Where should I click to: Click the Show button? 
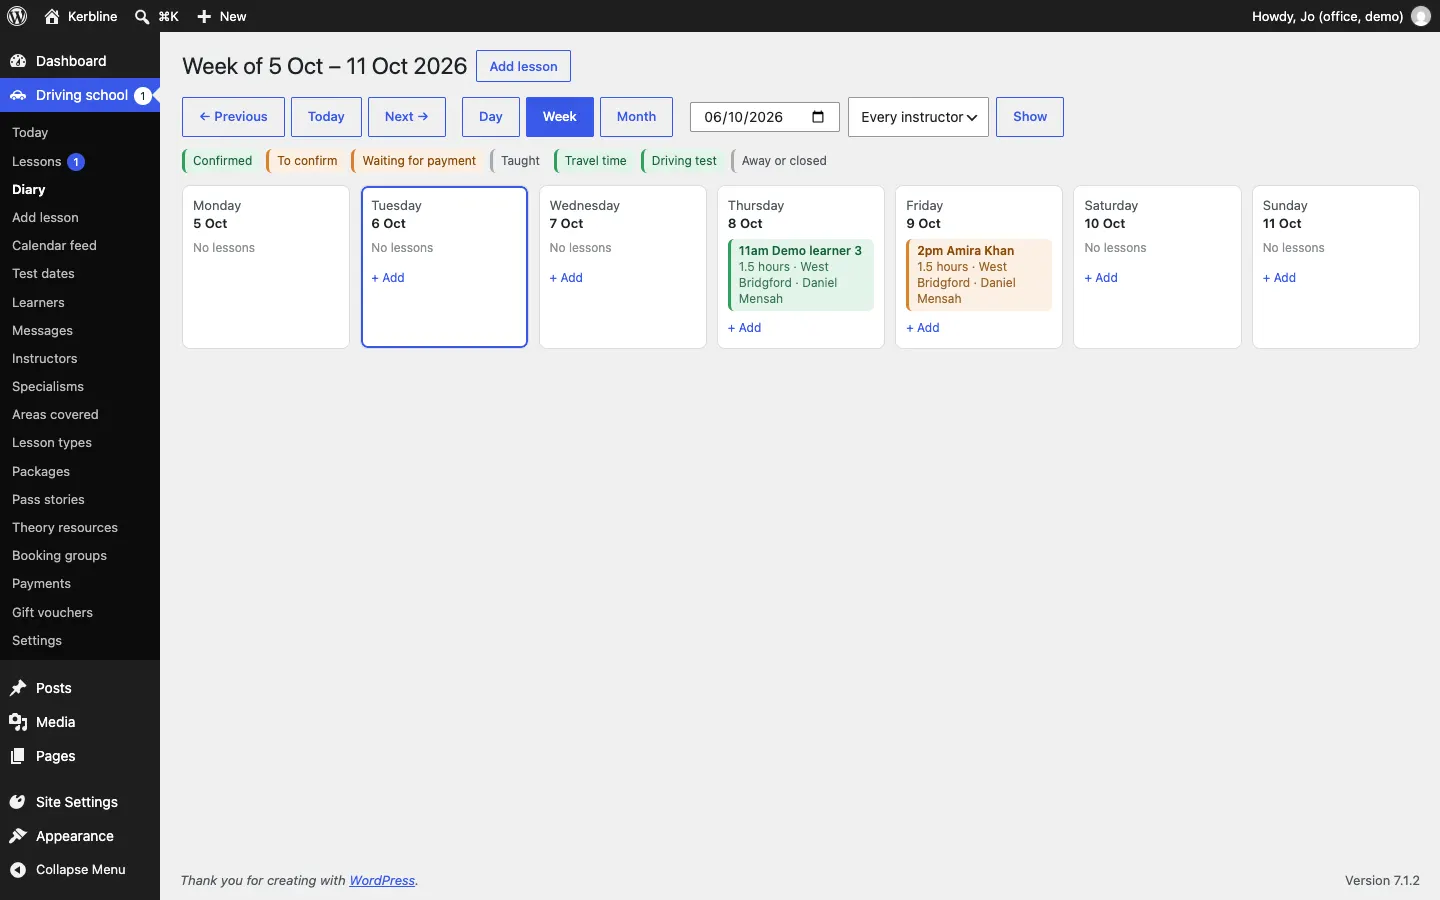pyautogui.click(x=1030, y=117)
